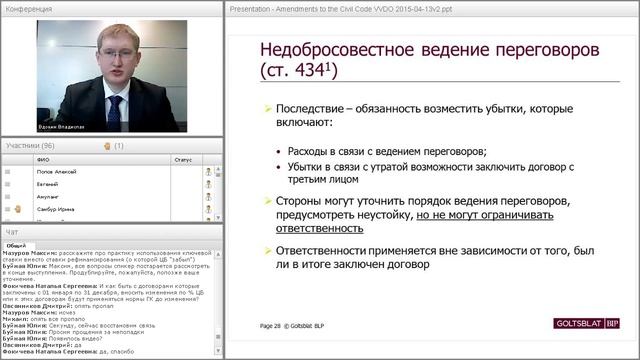
Task: Click chat message 'Секунду, сейчас восстановим связь'
Action: click(x=79, y=325)
